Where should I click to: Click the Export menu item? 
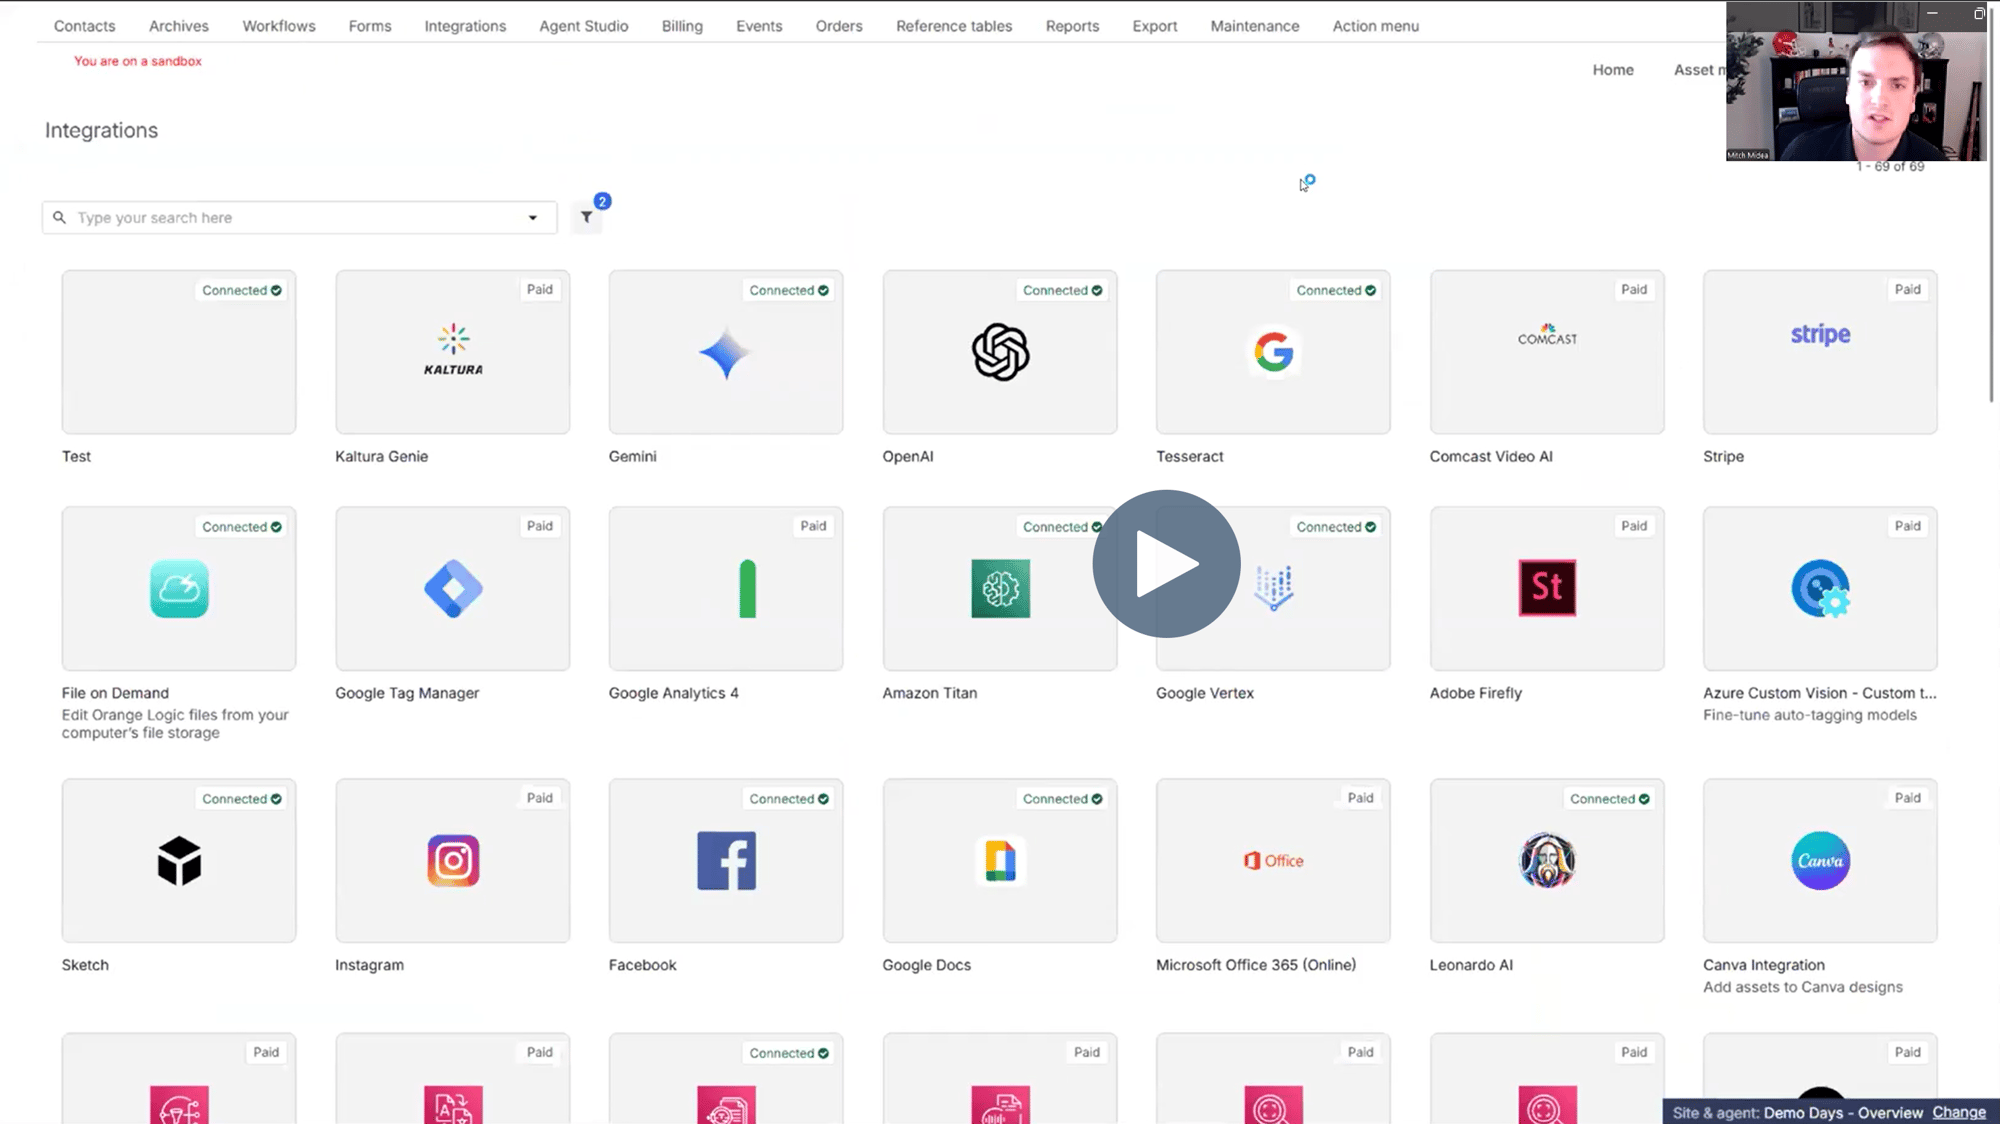pyautogui.click(x=1155, y=26)
